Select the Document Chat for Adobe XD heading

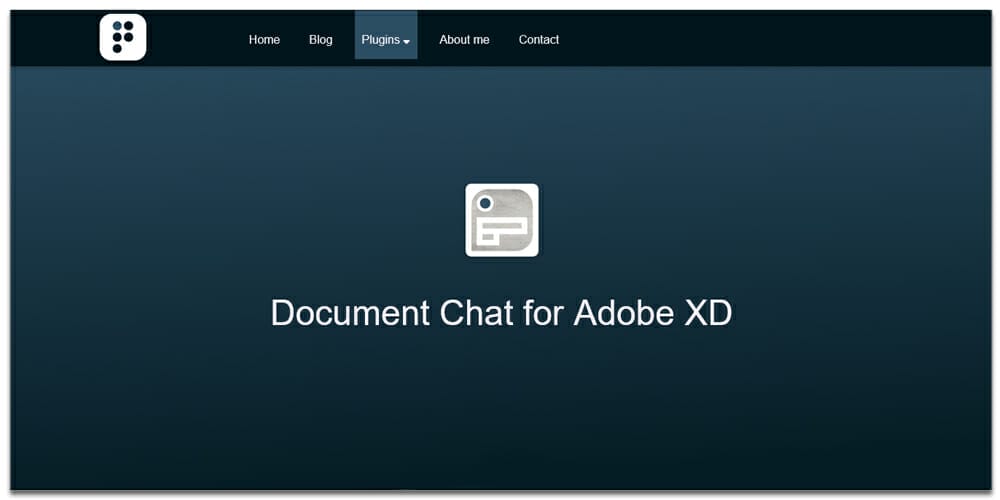[x=501, y=312]
